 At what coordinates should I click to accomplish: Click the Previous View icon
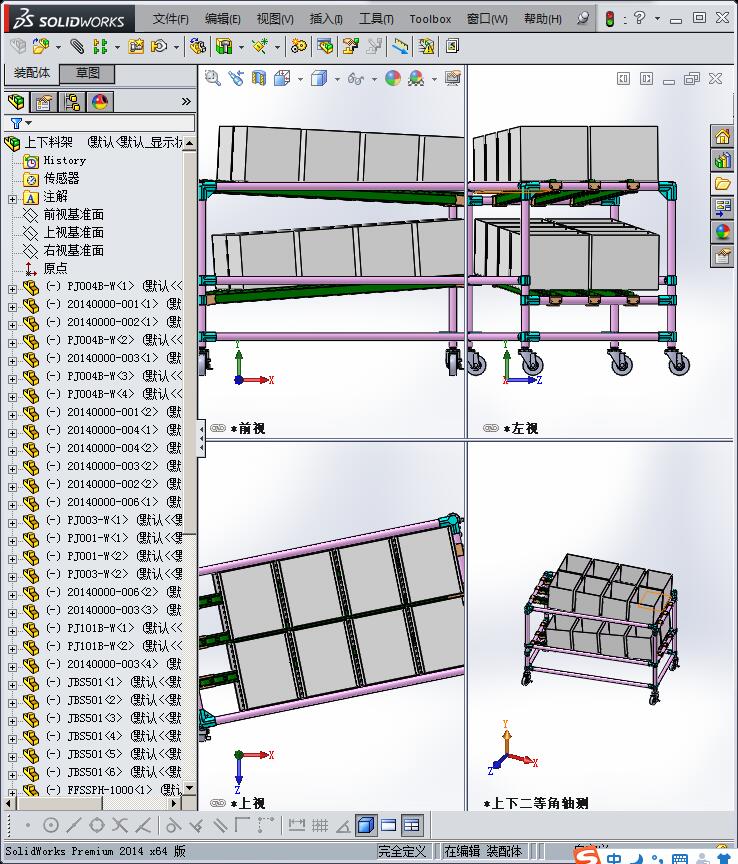coord(236,78)
